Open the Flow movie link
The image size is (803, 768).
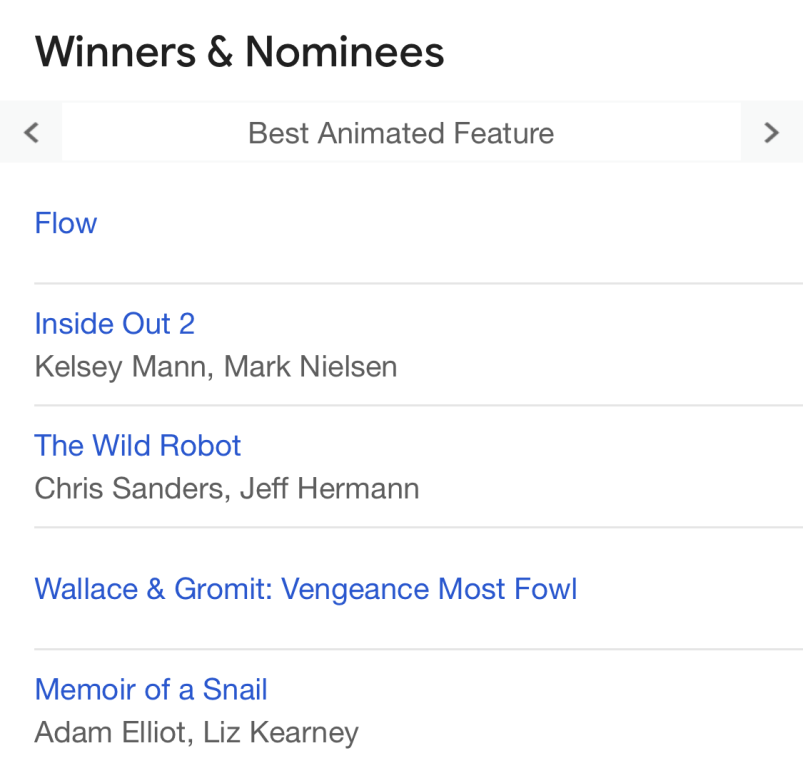click(x=66, y=222)
